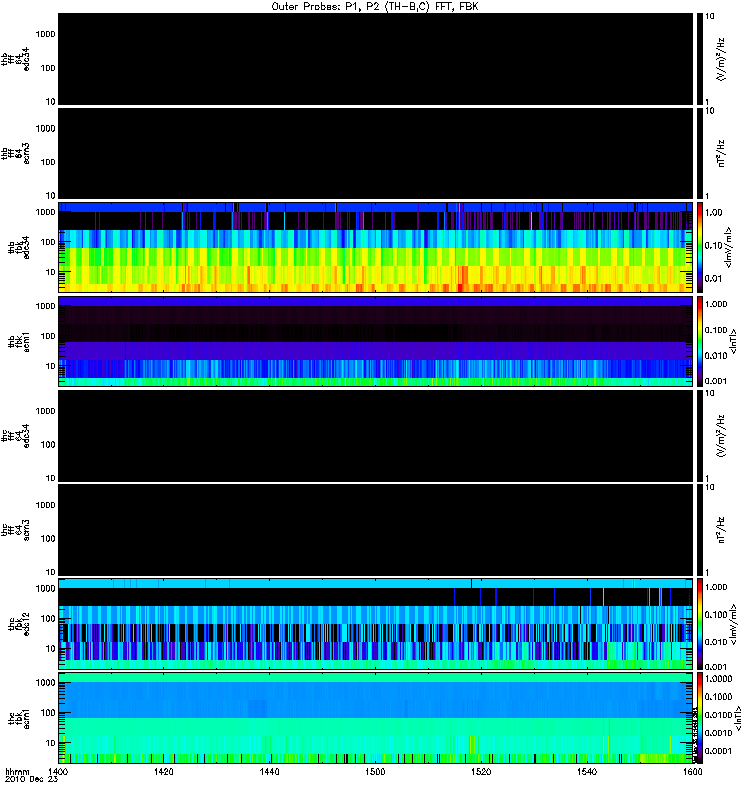This screenshot has height=800, width=750.
Task: Click the 100 y-axis tick of thc fff edc34
Action: tap(48, 445)
